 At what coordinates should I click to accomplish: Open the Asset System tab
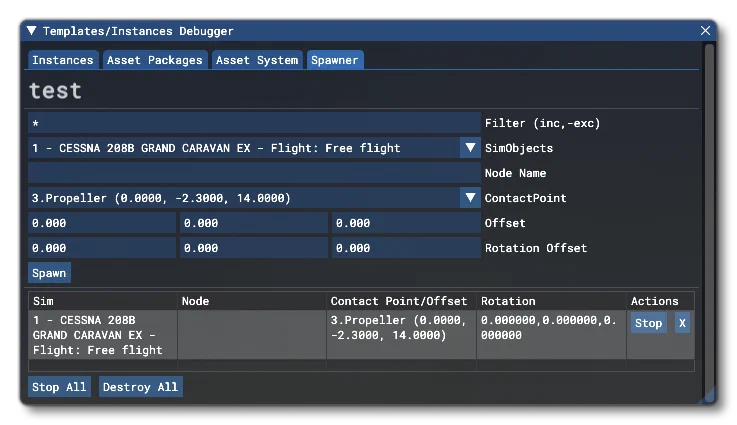257,60
